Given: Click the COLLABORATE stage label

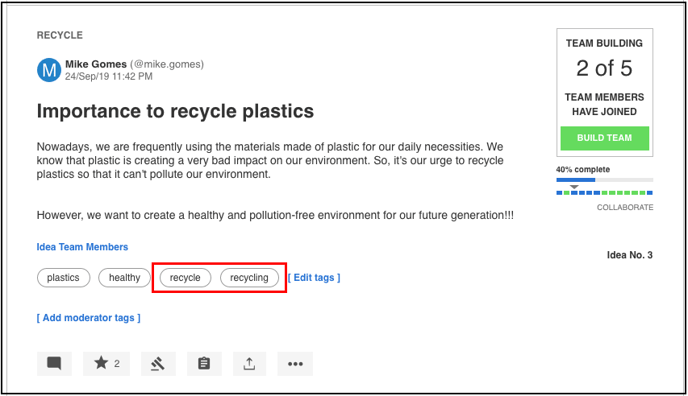Looking at the screenshot, I should [x=625, y=207].
